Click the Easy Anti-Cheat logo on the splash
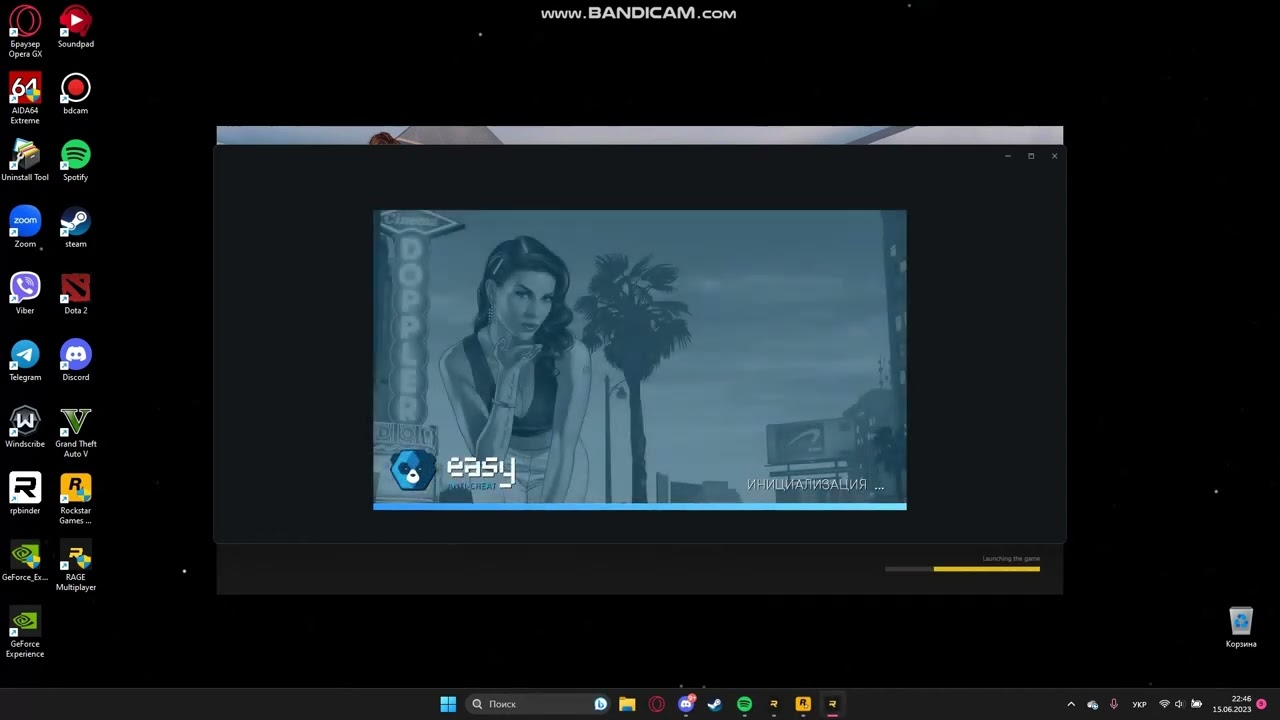1280x720 pixels. point(453,470)
